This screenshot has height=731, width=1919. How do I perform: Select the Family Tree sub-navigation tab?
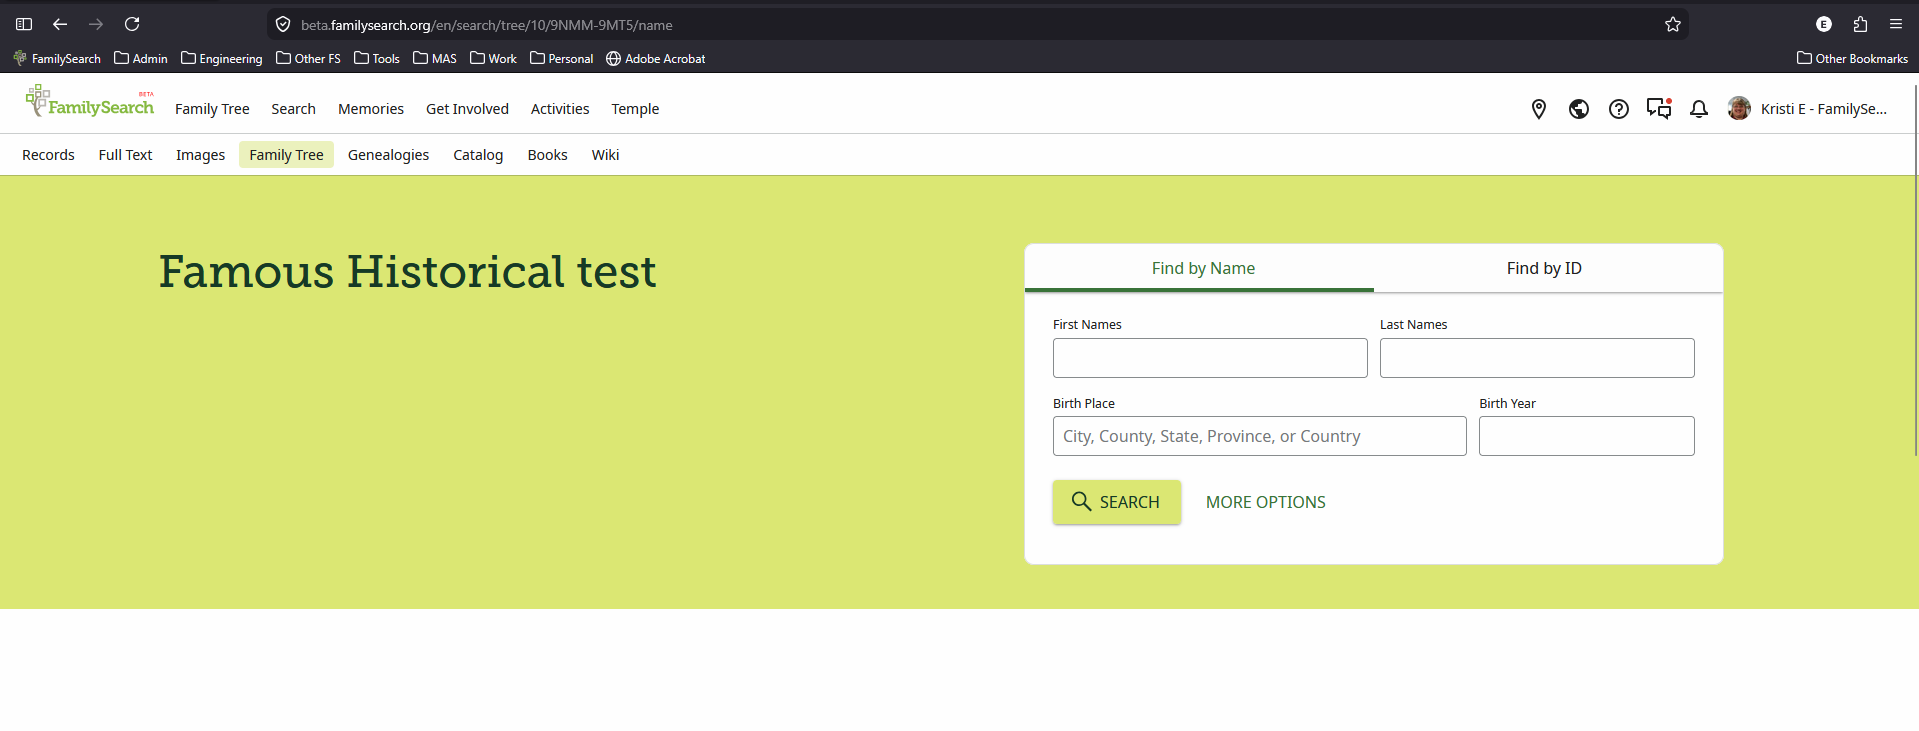tap(286, 155)
